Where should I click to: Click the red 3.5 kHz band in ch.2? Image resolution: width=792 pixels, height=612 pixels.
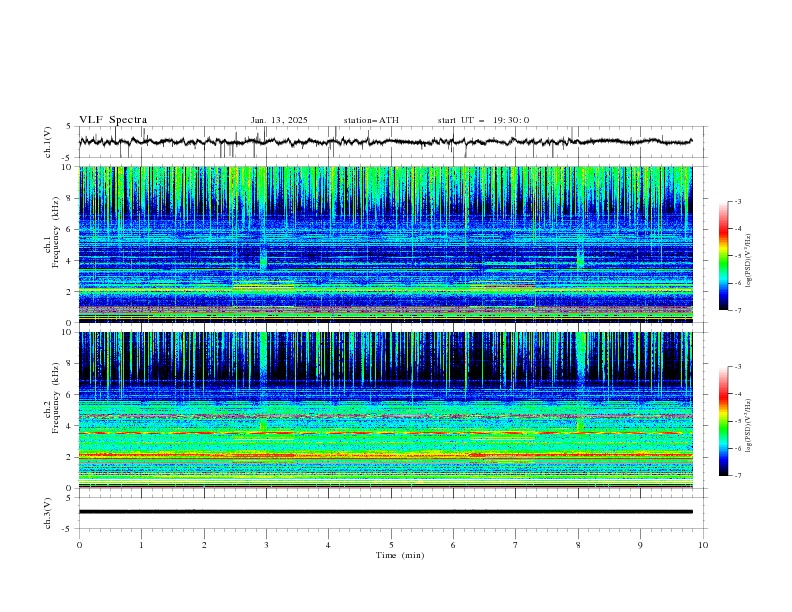coord(385,433)
